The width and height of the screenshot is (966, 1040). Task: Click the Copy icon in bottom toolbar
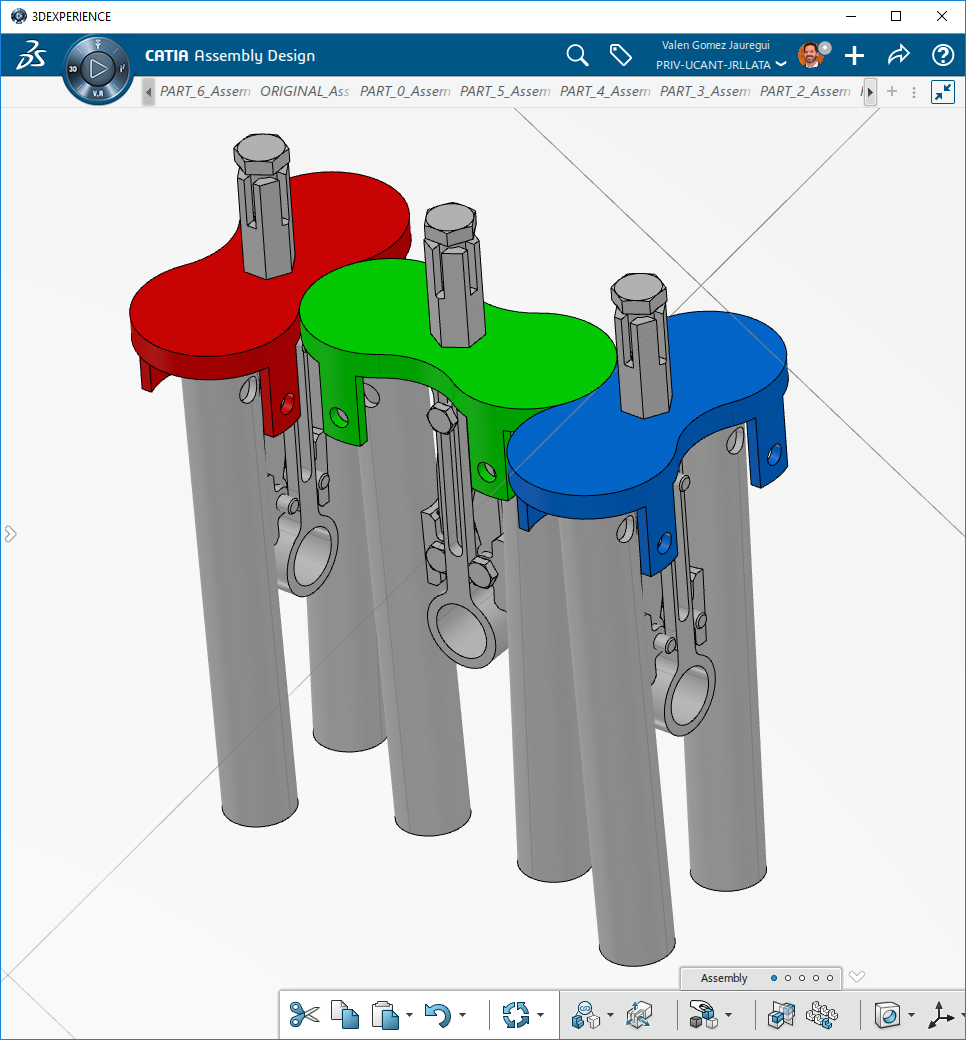(x=345, y=1014)
